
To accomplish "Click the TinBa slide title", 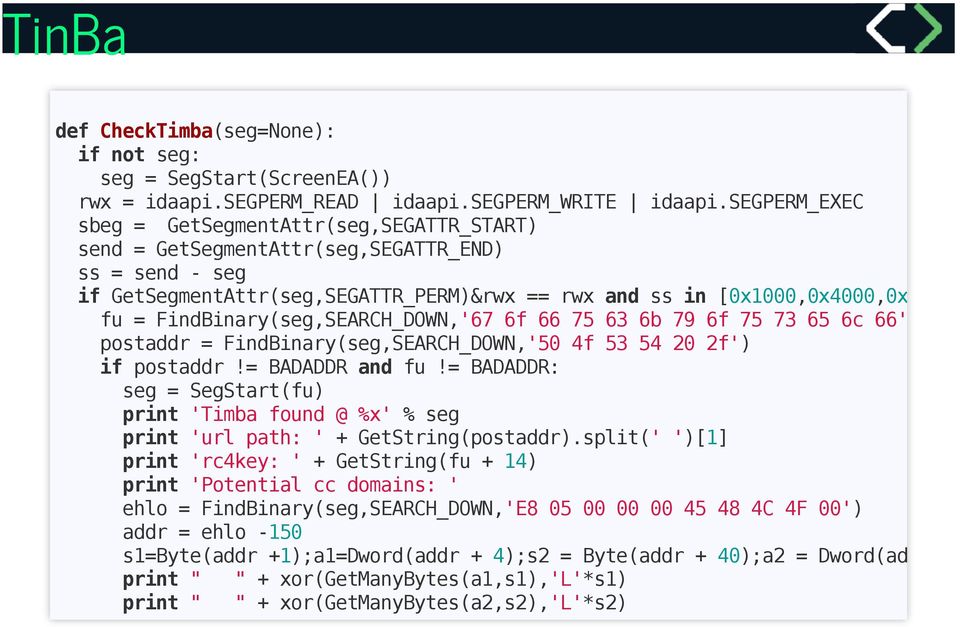I will [64, 34].
